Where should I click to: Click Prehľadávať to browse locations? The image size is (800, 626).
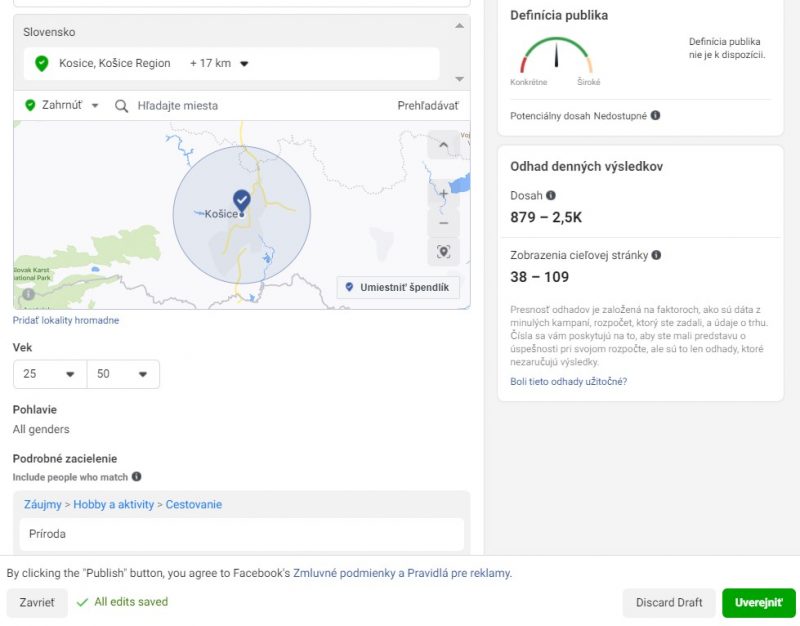pyautogui.click(x=428, y=106)
